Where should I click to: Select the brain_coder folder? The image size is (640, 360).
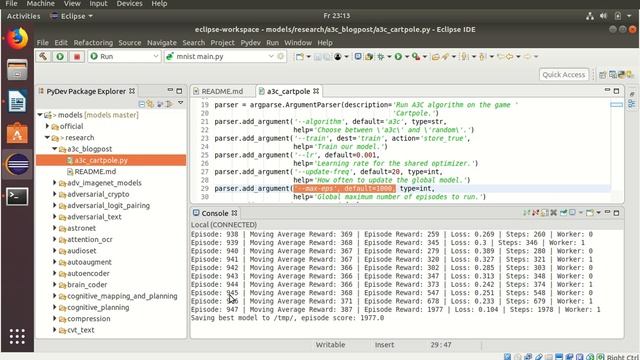point(87,285)
